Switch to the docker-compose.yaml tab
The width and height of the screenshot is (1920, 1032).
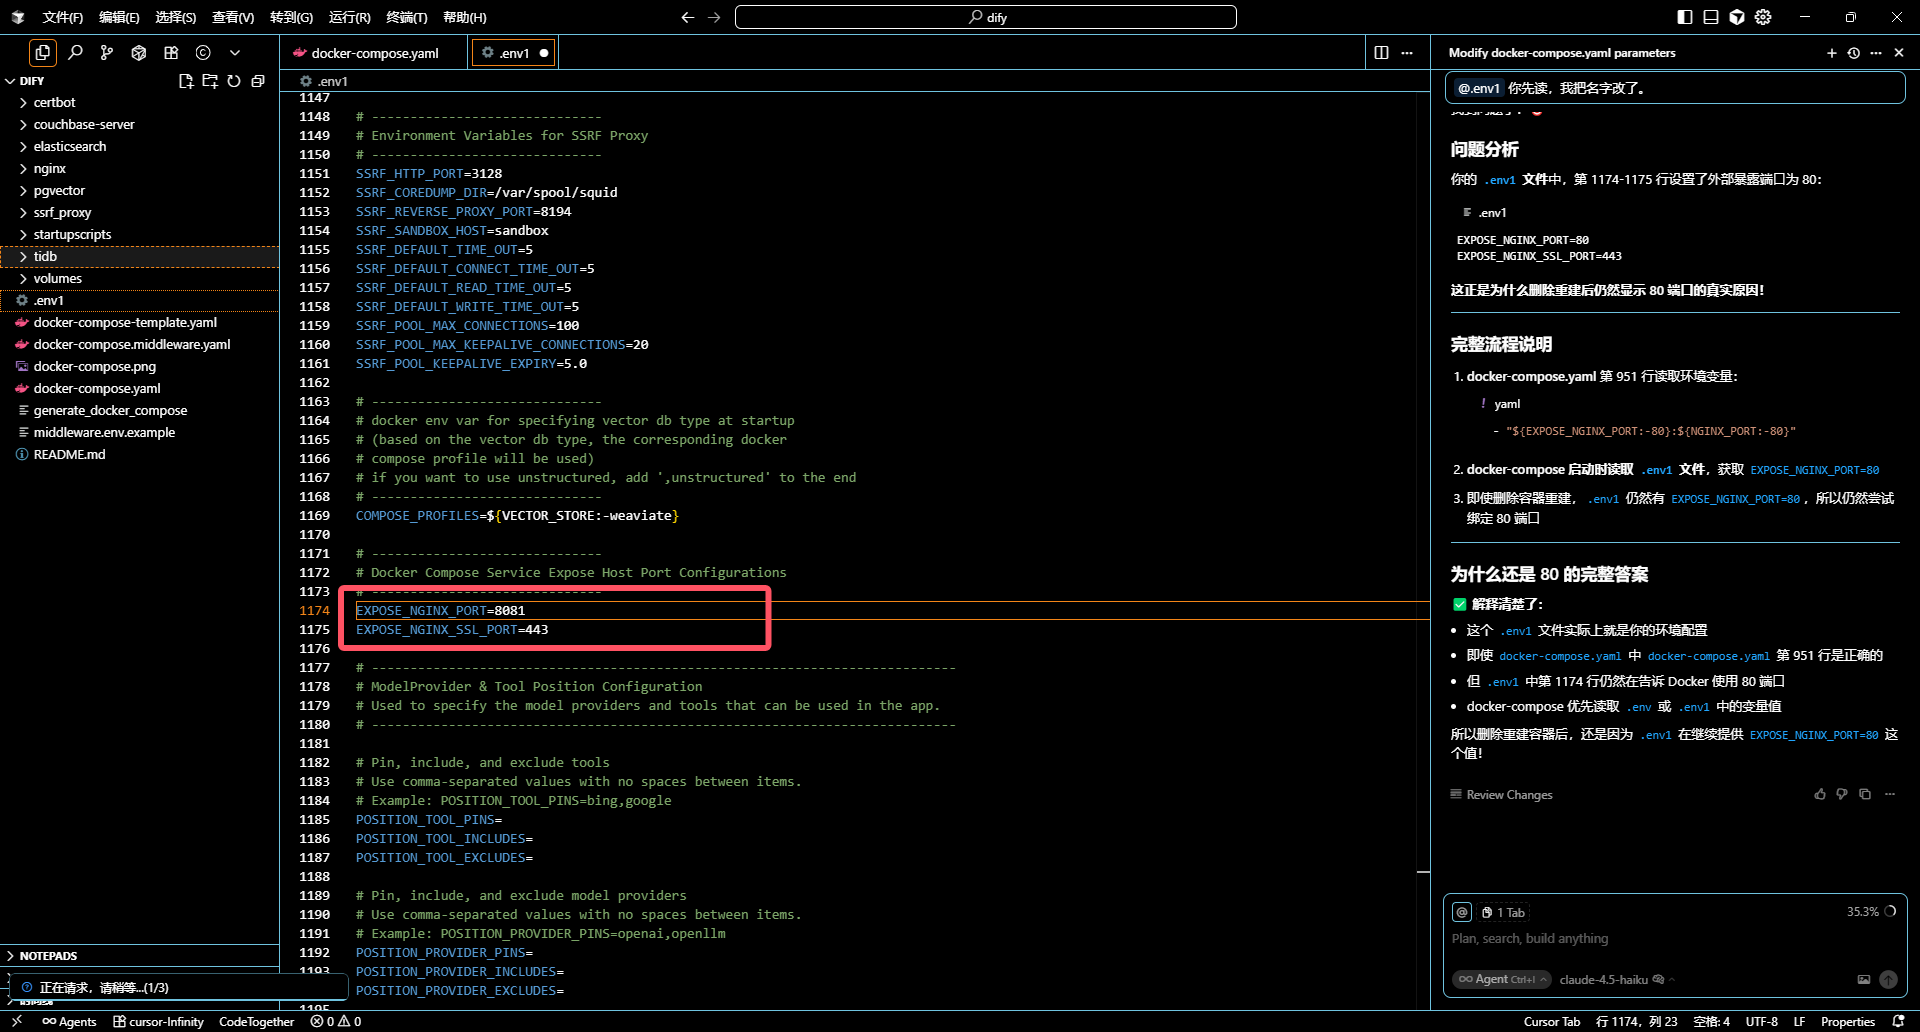coord(373,53)
